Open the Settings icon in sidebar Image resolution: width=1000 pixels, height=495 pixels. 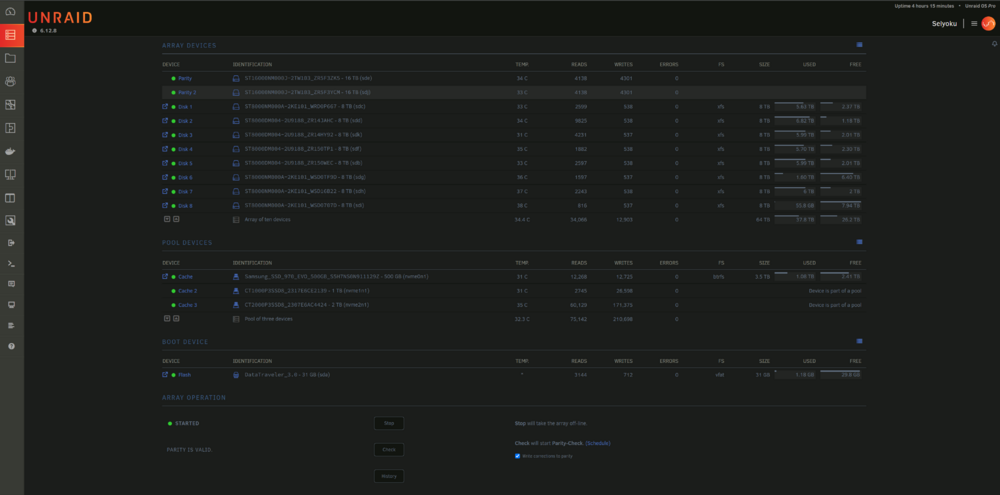pos(10,105)
